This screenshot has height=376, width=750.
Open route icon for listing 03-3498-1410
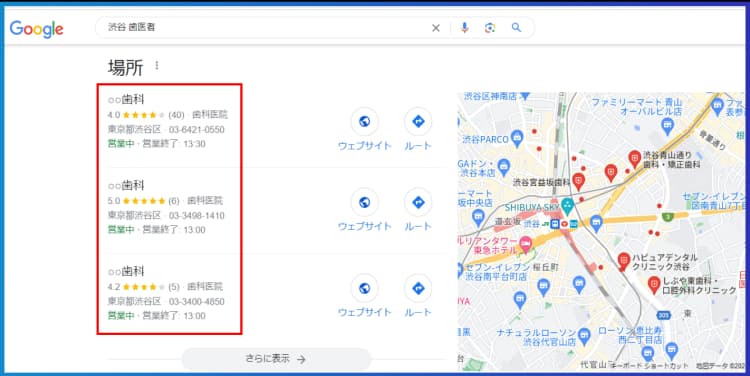[x=418, y=202]
